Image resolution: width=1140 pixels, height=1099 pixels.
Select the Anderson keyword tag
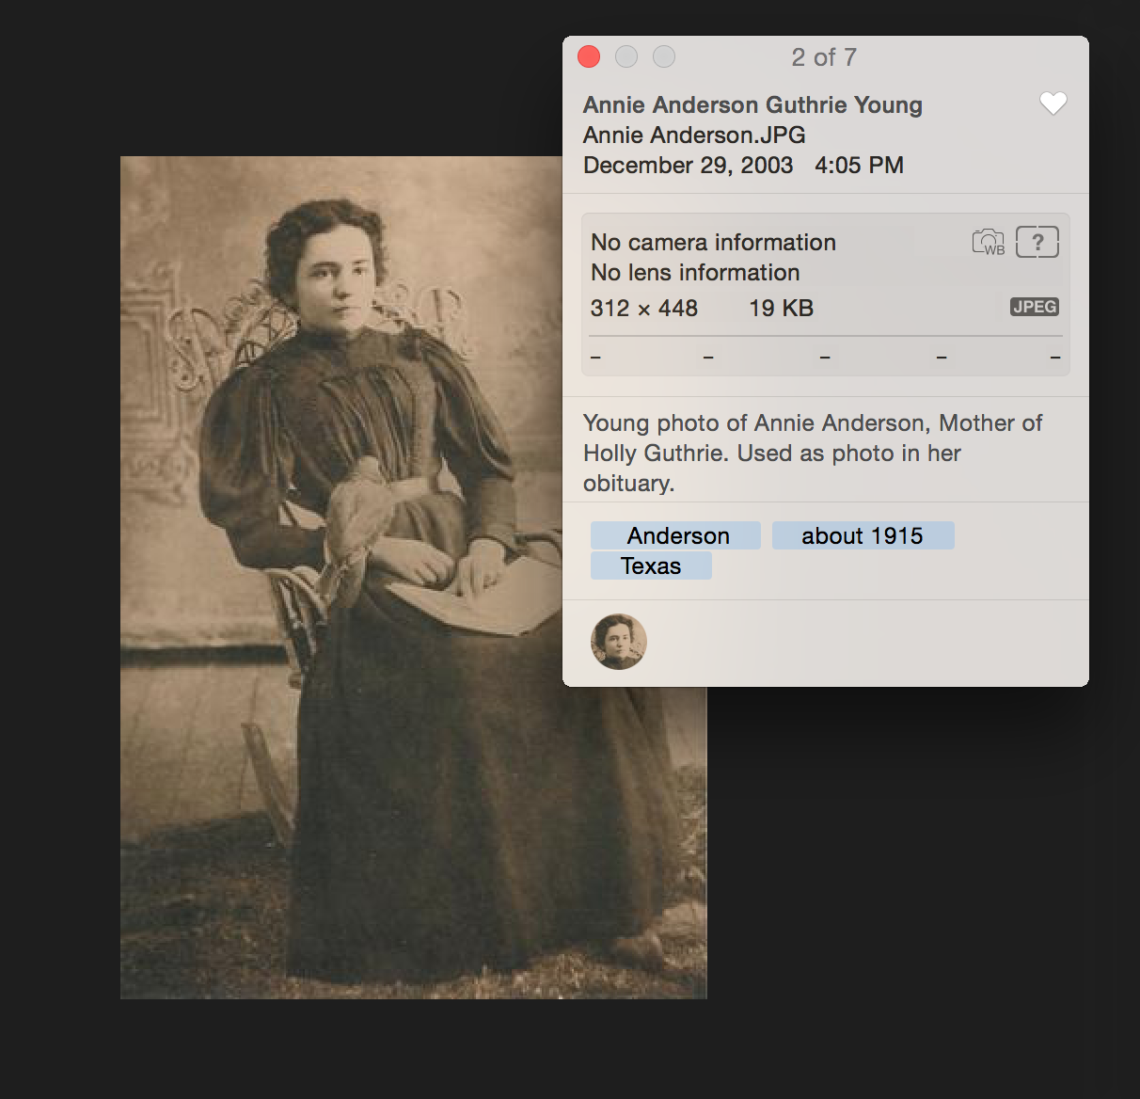click(675, 535)
